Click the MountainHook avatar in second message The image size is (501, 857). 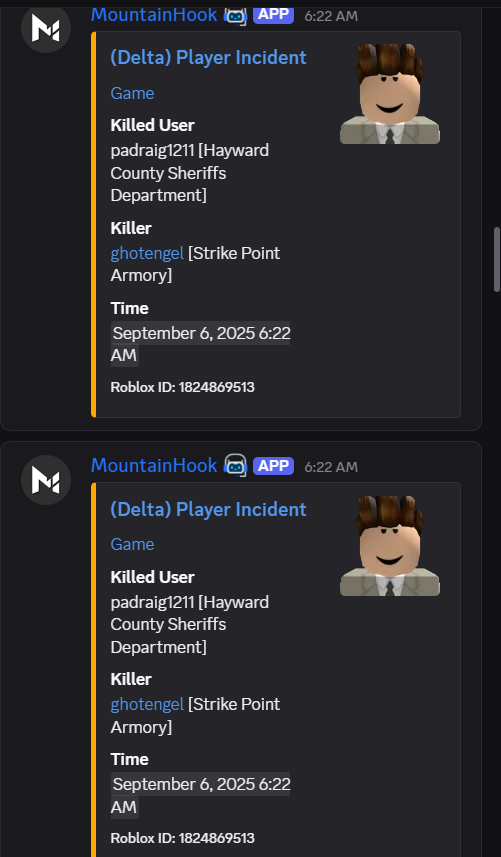click(46, 479)
